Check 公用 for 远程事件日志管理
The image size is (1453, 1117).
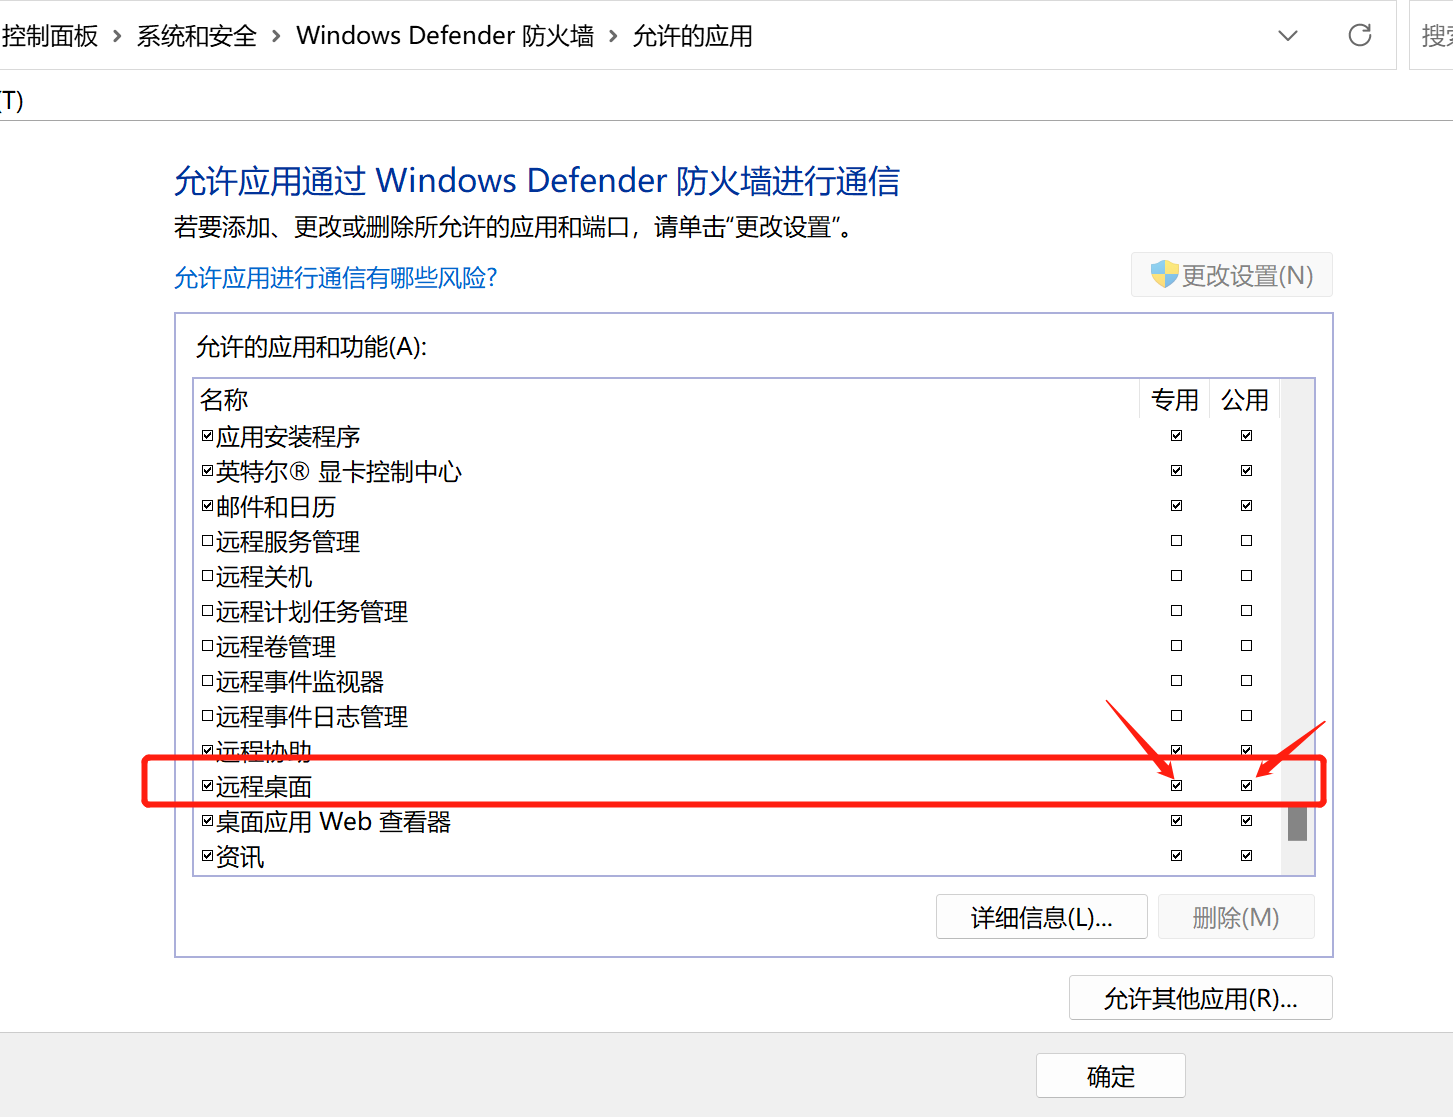coord(1246,716)
